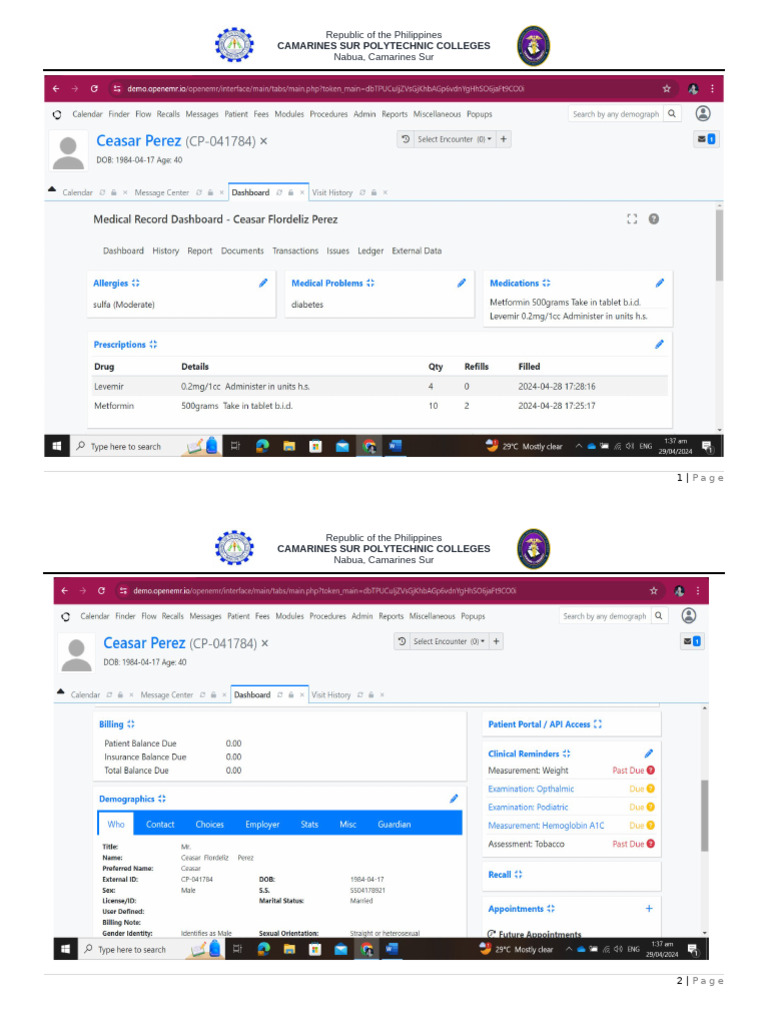The image size is (768, 1024).
Task: Open the help question-mark icon on dashboard title
Action: [x=654, y=219]
